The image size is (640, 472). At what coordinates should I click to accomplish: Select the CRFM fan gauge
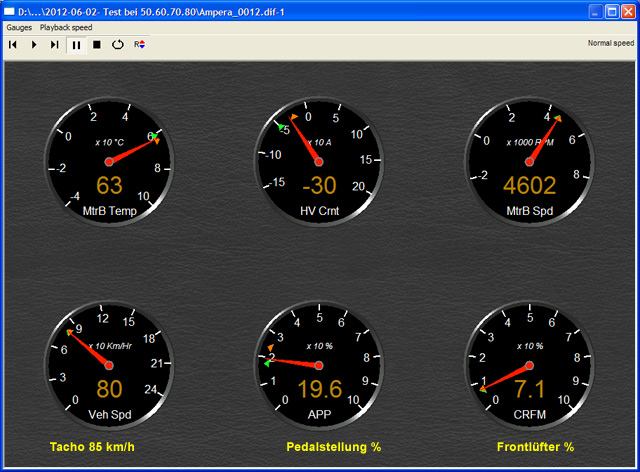[529, 364]
